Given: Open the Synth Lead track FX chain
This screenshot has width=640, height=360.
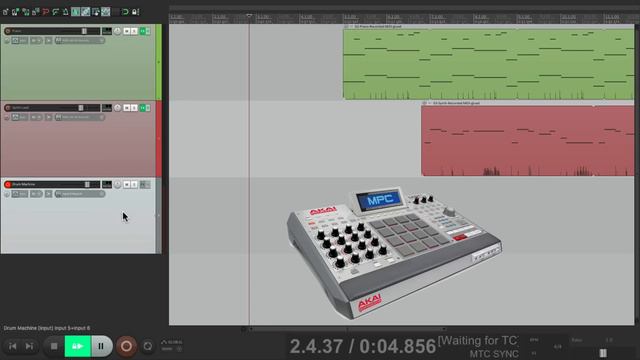Looking at the screenshot, I should pos(143,108).
